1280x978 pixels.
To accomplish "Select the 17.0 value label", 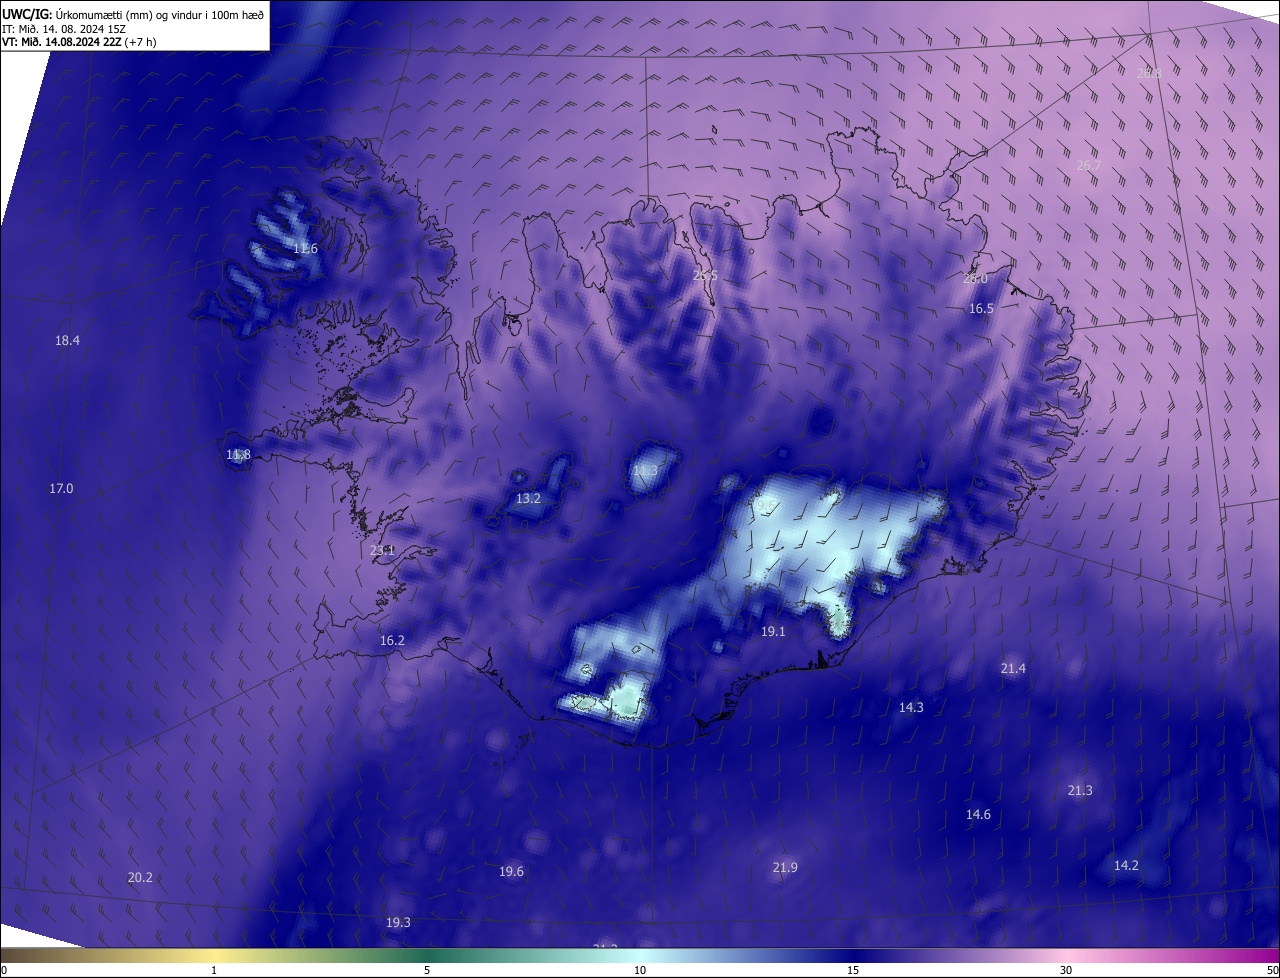I will tap(61, 489).
